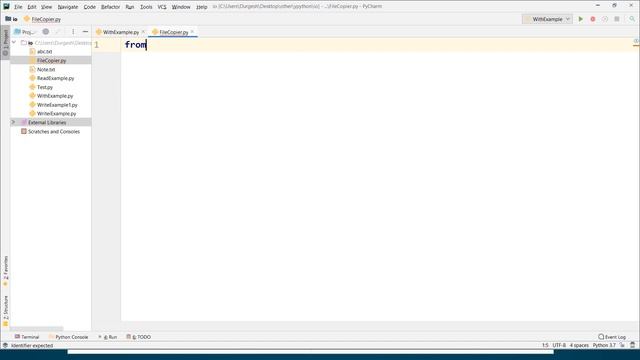
Task: Select Note.txt in project tree
Action: [x=46, y=69]
